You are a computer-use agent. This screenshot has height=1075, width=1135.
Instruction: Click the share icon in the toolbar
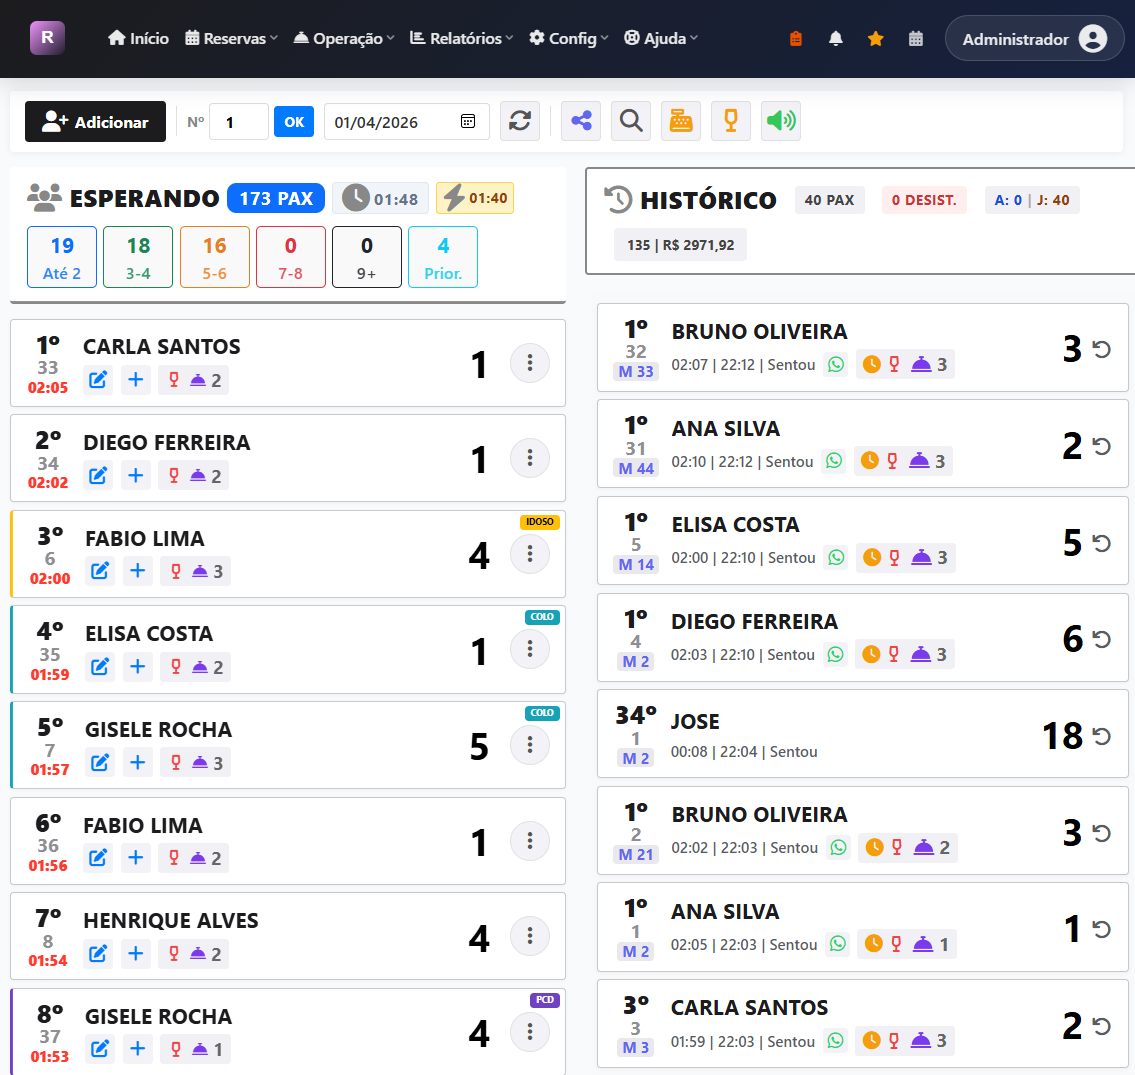pos(581,122)
